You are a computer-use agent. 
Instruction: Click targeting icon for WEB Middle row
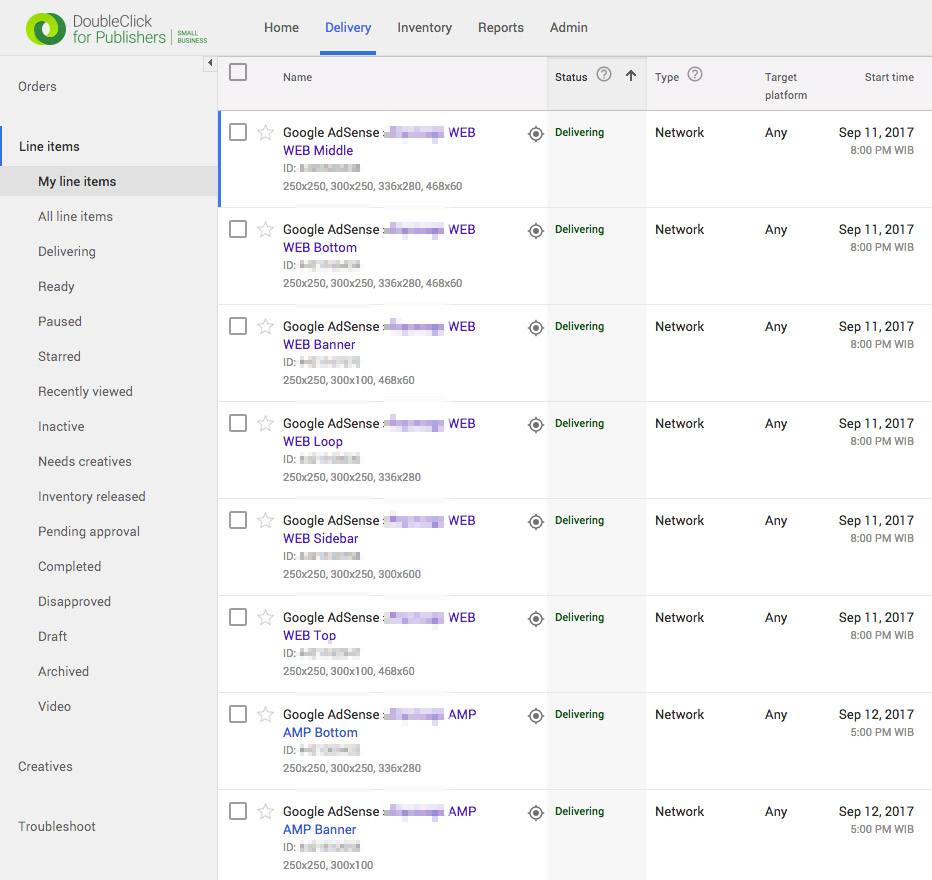pos(536,134)
